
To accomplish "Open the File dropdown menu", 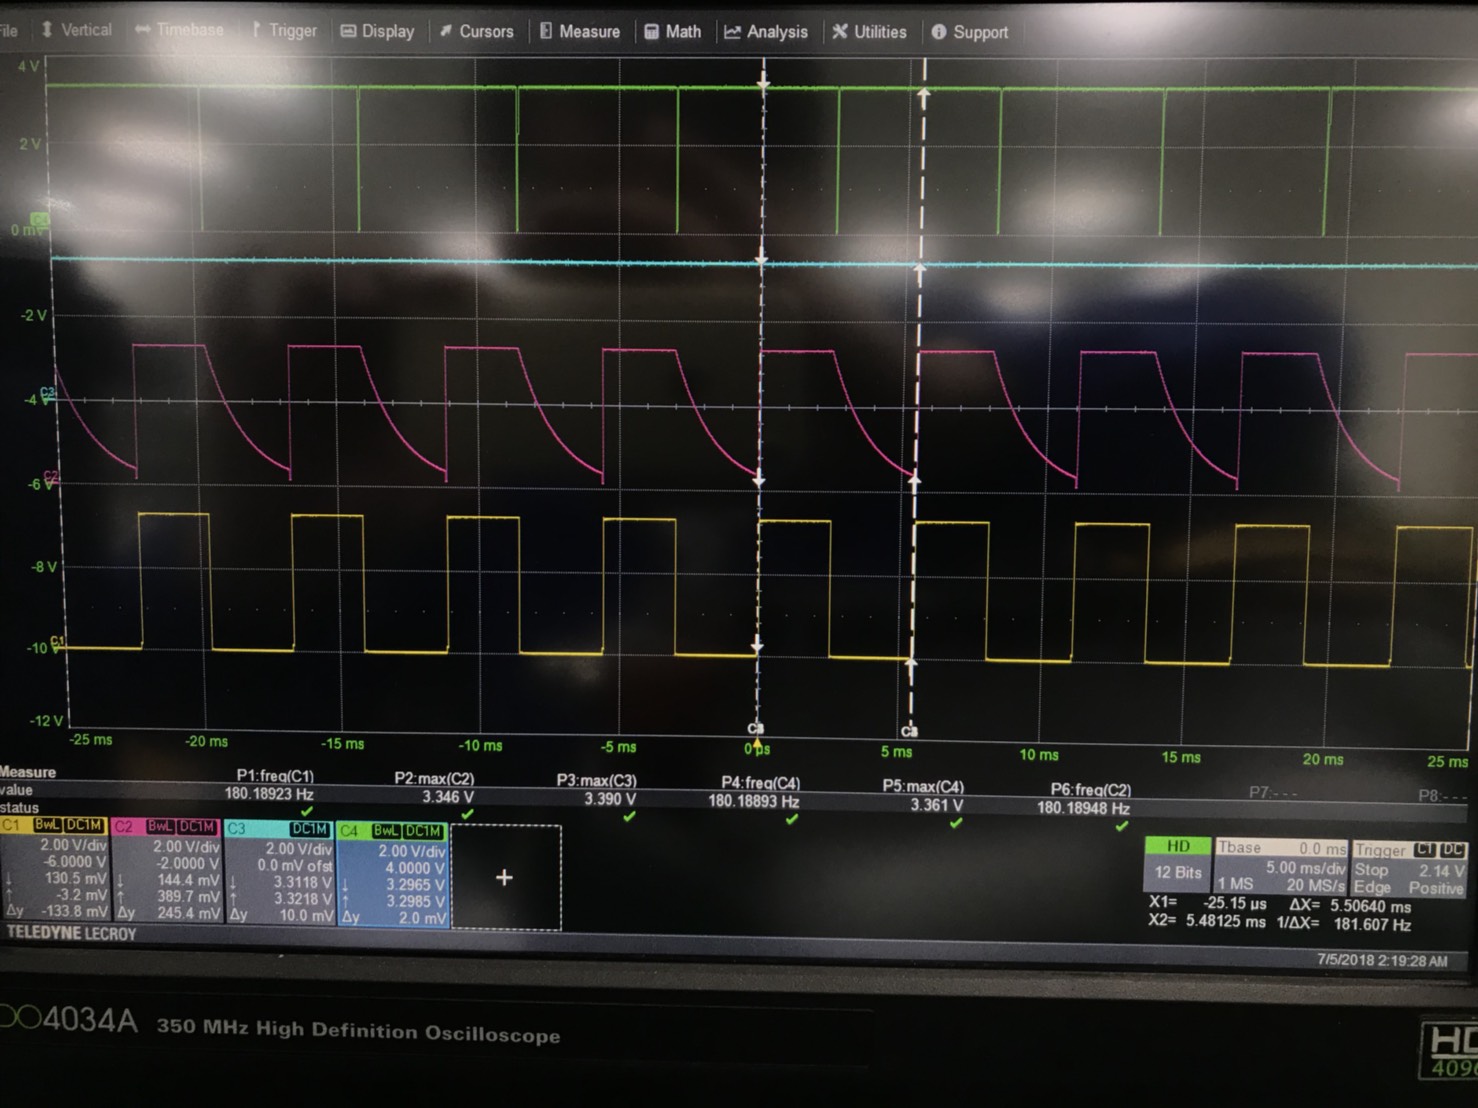I will (10, 30).
